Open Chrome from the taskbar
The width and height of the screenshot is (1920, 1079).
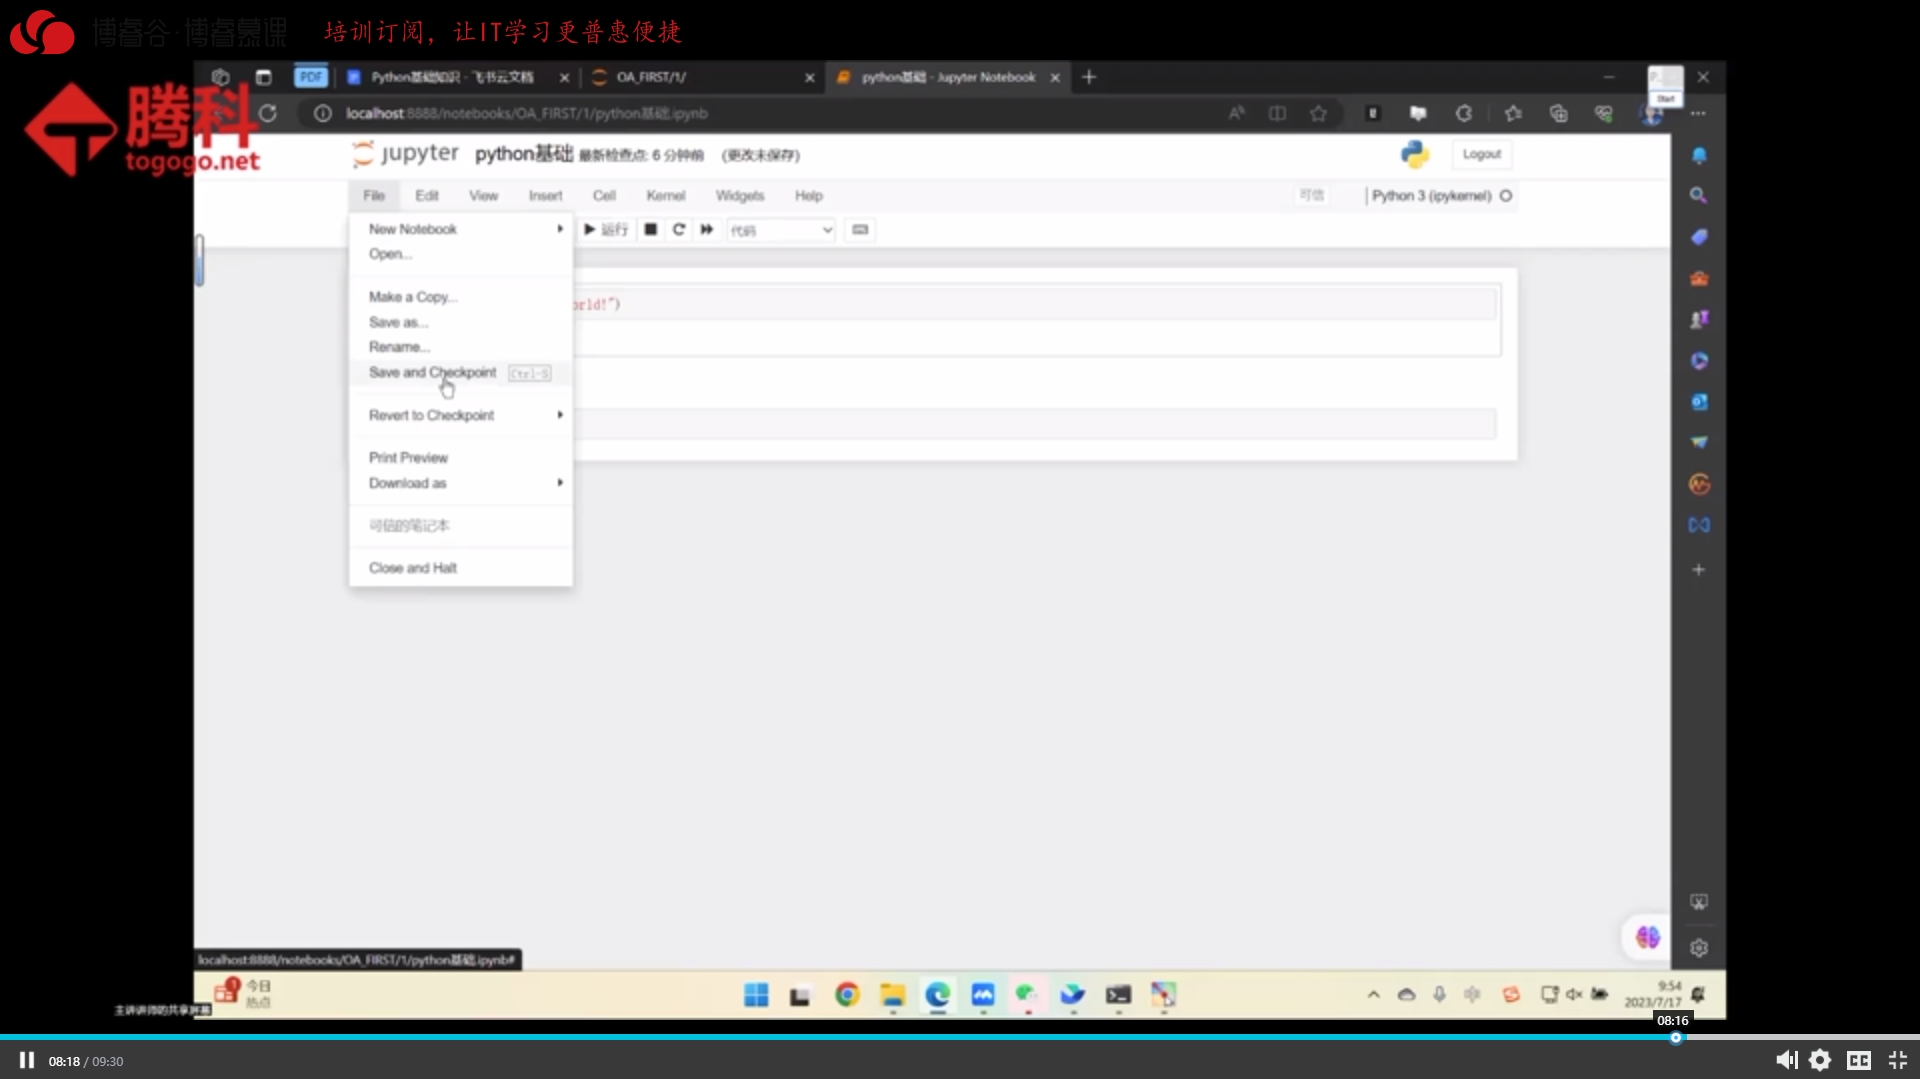[x=847, y=995]
